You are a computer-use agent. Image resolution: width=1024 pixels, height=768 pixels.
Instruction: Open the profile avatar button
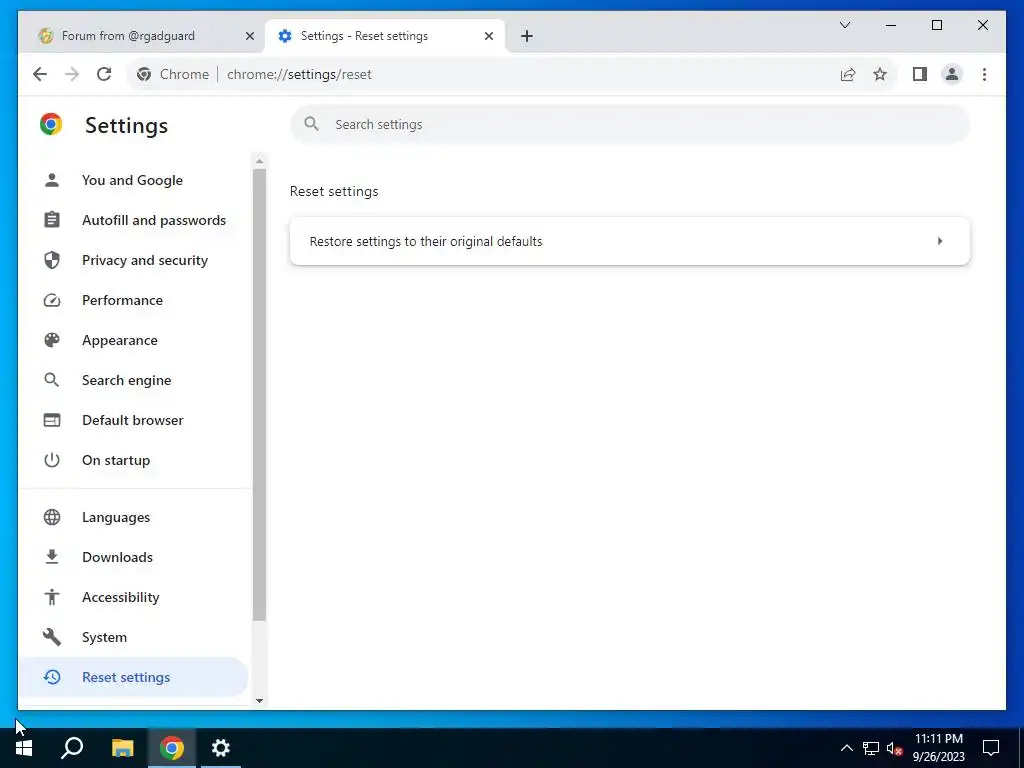952,74
